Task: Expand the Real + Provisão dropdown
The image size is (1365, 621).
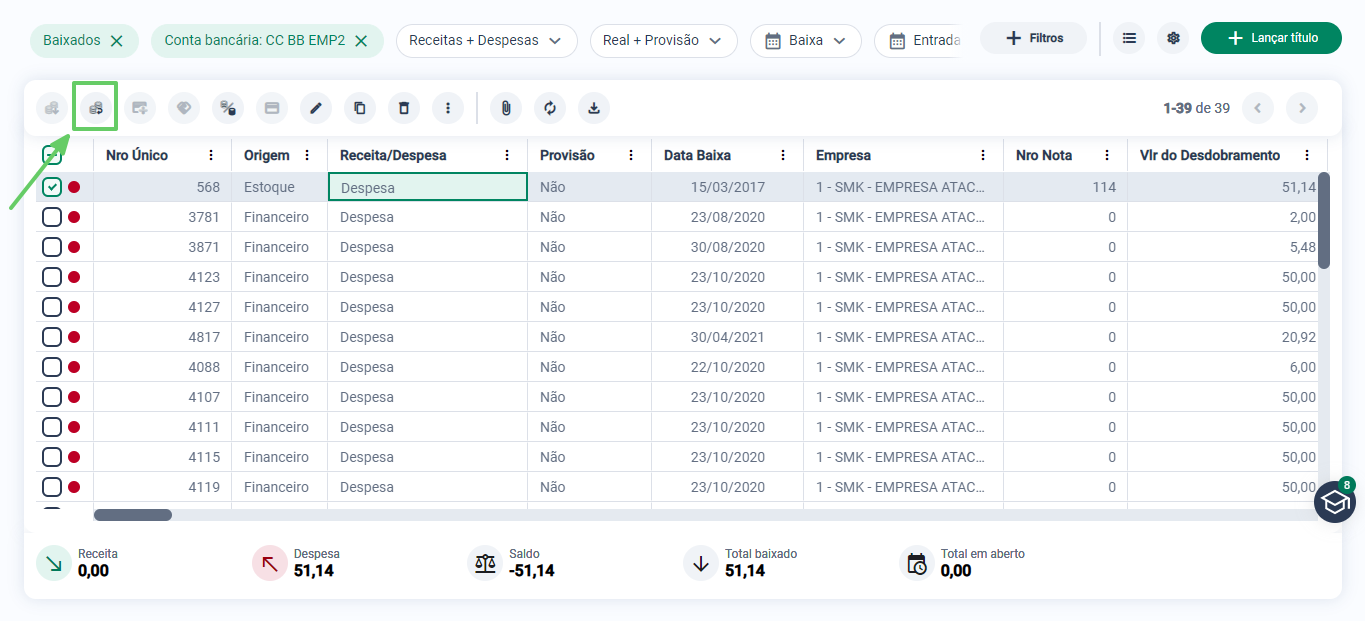Action: pyautogui.click(x=664, y=41)
